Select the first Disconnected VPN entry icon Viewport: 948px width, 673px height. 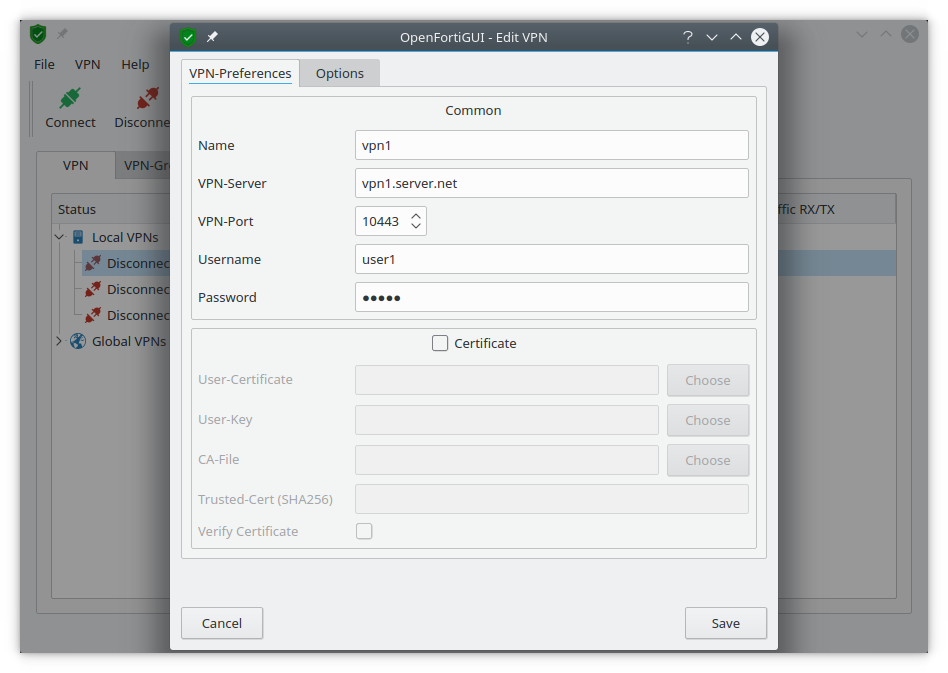[x=93, y=263]
